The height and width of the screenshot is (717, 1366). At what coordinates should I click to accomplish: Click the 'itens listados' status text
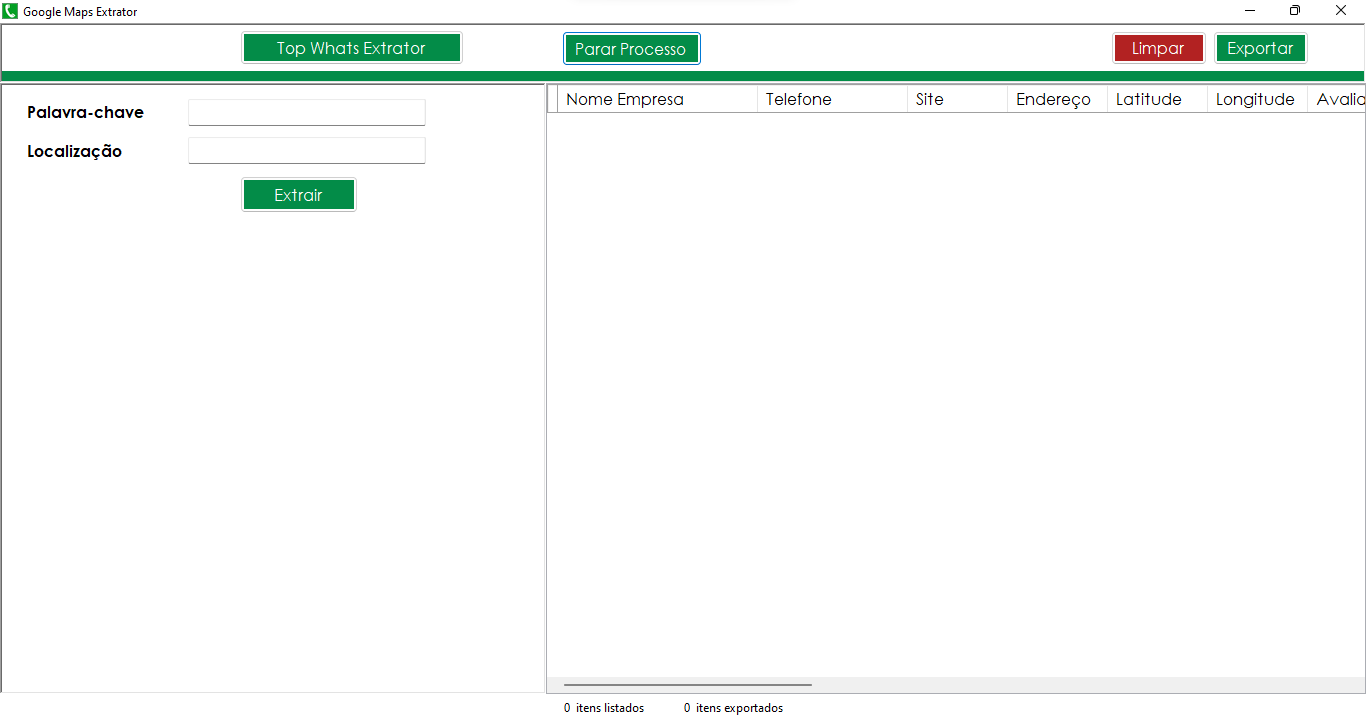tap(610, 708)
